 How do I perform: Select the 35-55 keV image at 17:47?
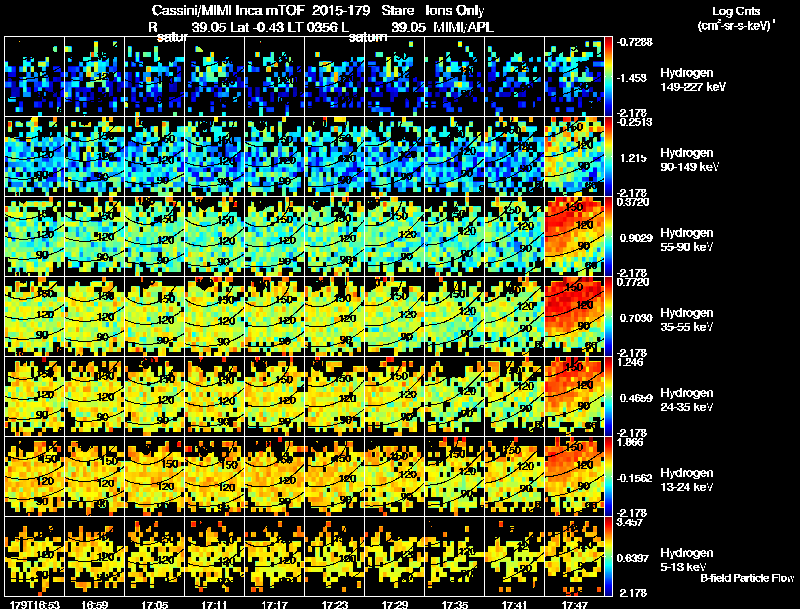(574, 317)
